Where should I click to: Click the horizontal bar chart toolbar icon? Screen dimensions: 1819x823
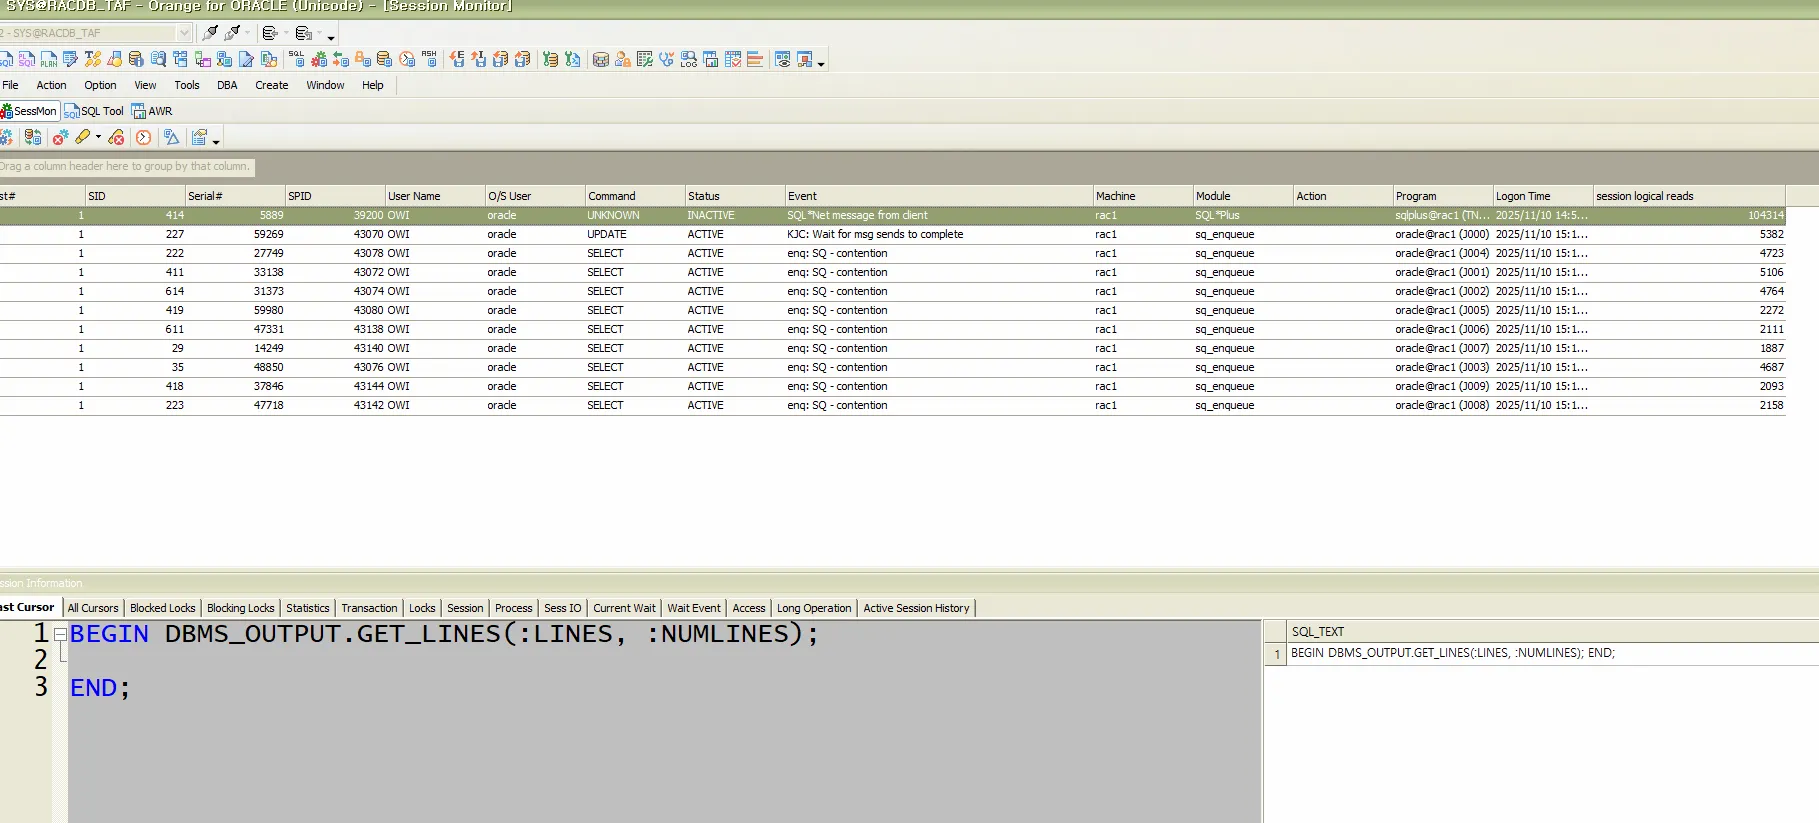pos(755,60)
